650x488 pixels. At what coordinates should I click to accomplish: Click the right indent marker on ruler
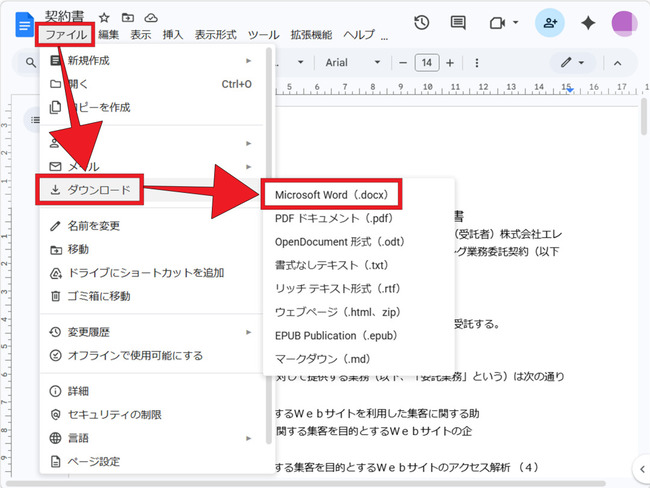(571, 90)
